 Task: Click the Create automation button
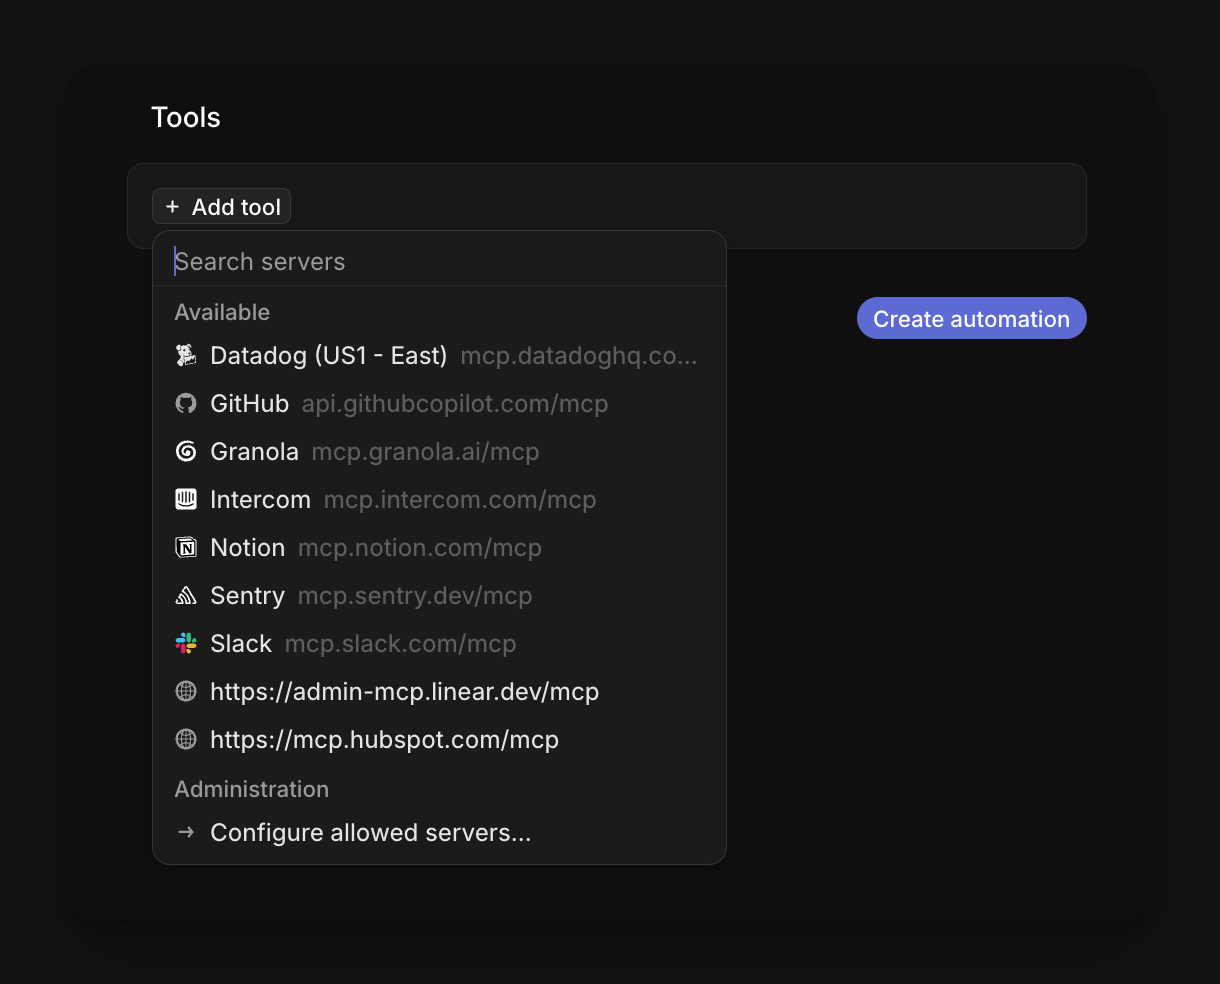point(972,318)
